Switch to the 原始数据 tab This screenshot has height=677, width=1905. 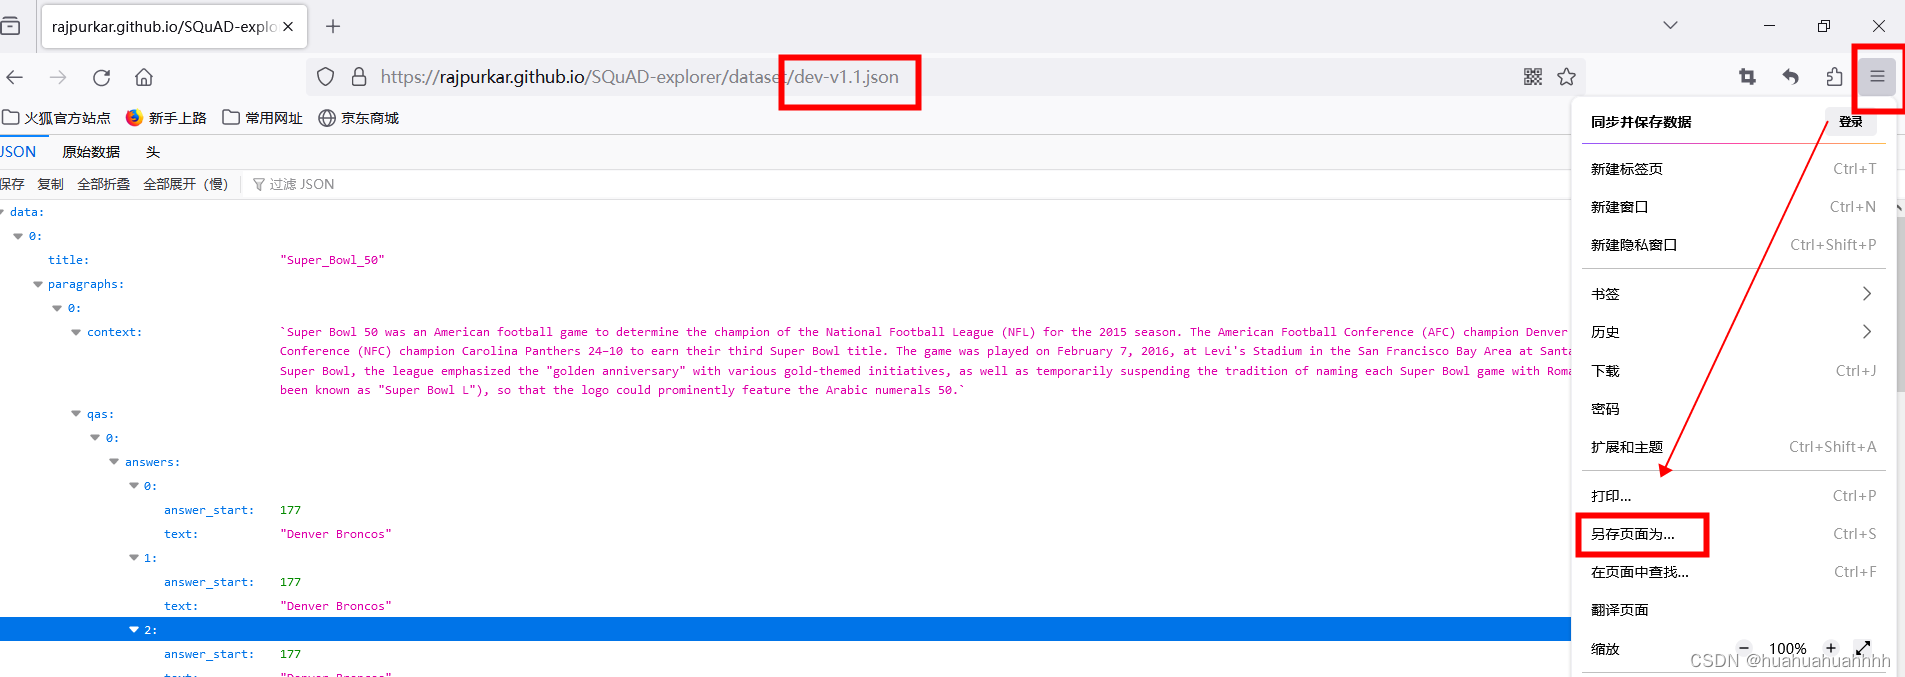[91, 152]
